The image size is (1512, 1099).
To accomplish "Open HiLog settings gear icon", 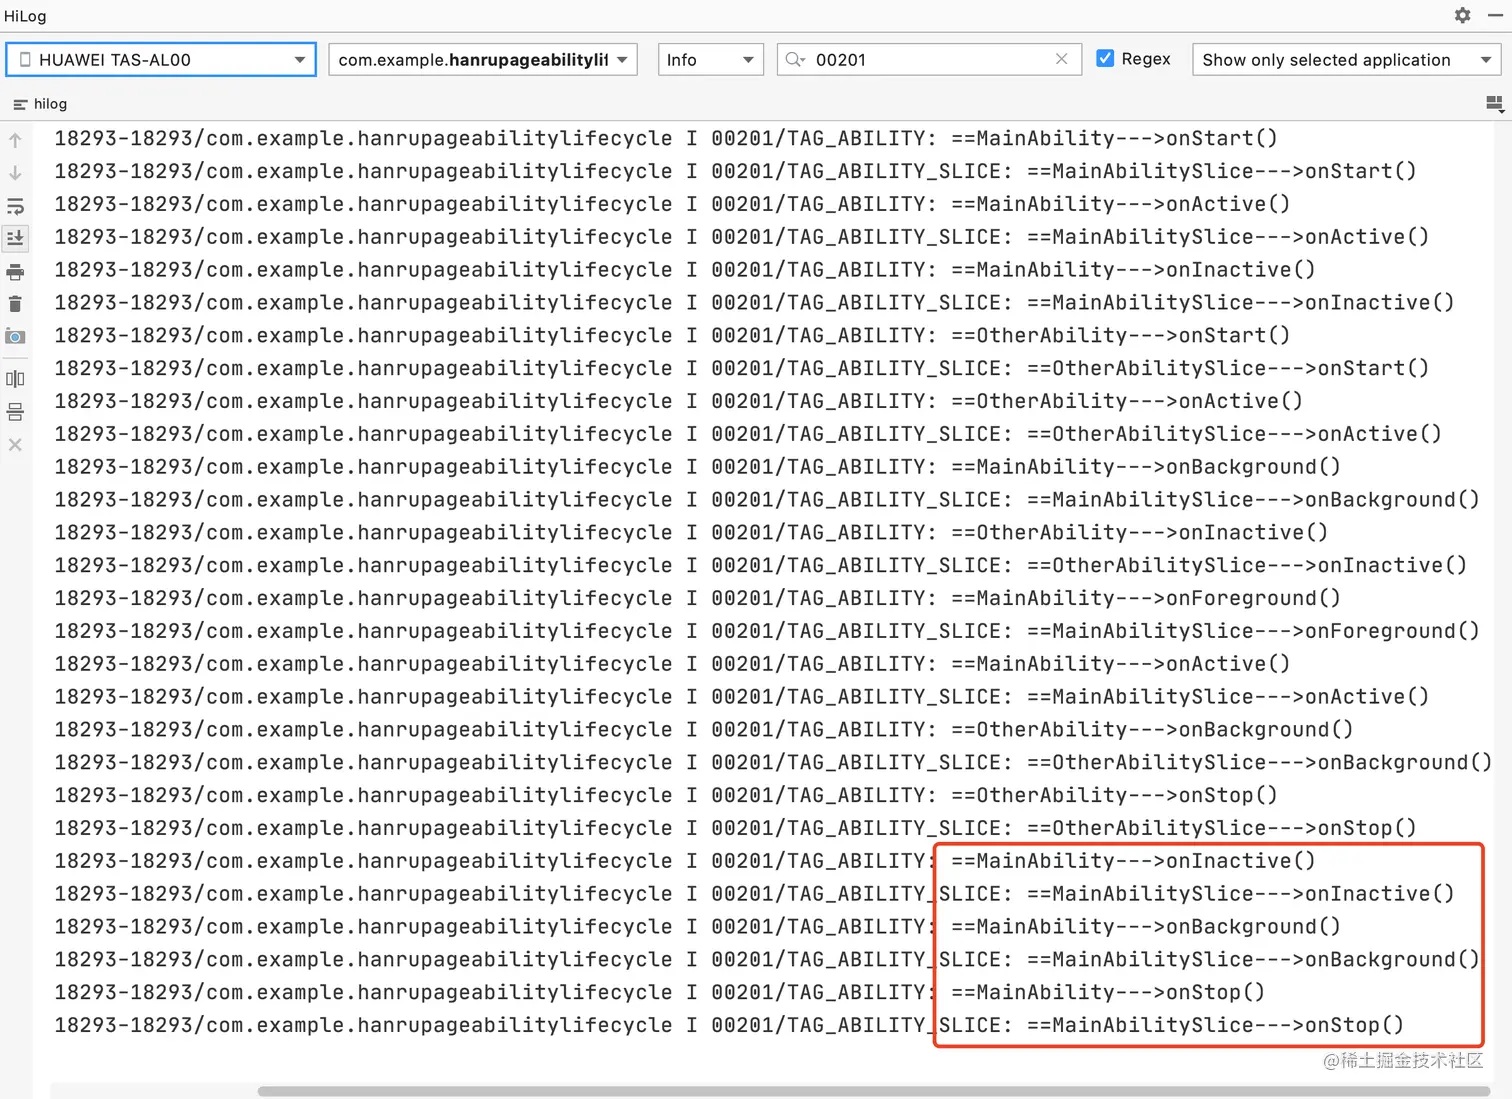I will (1462, 15).
